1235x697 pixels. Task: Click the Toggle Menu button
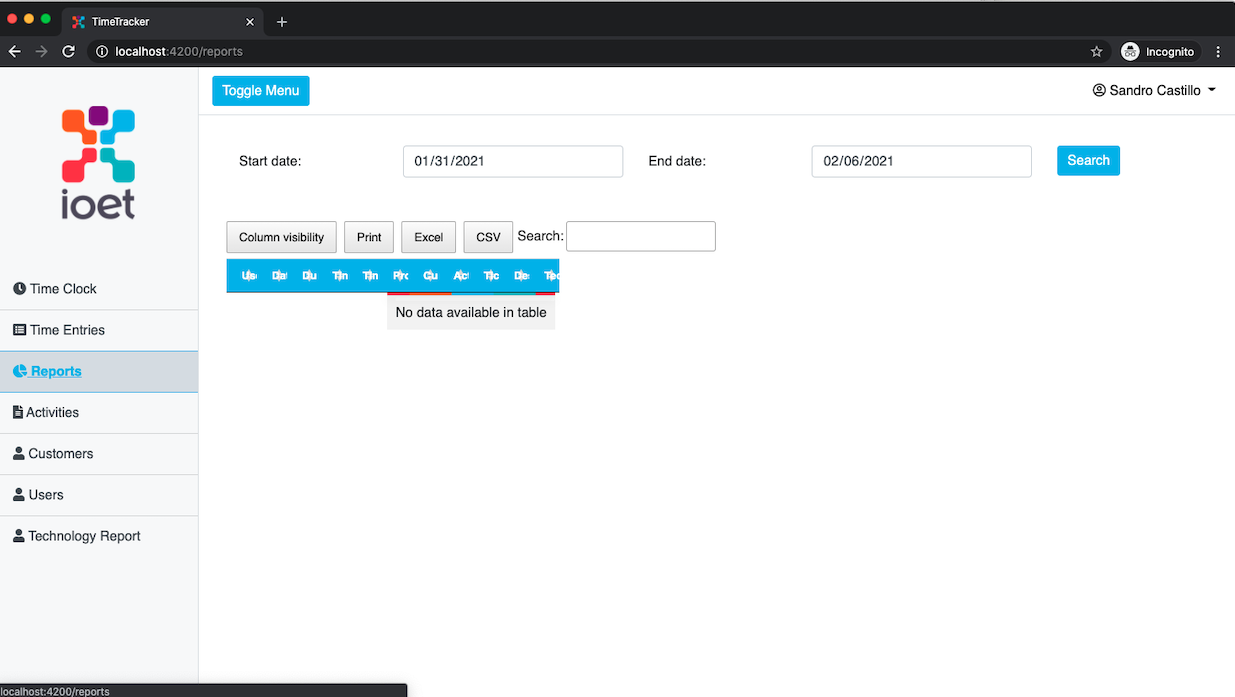pos(261,90)
